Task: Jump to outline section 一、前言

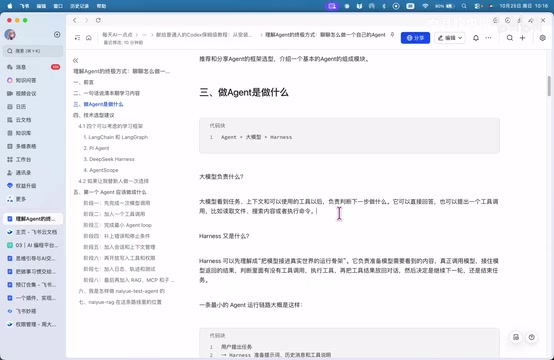Action: (83, 82)
